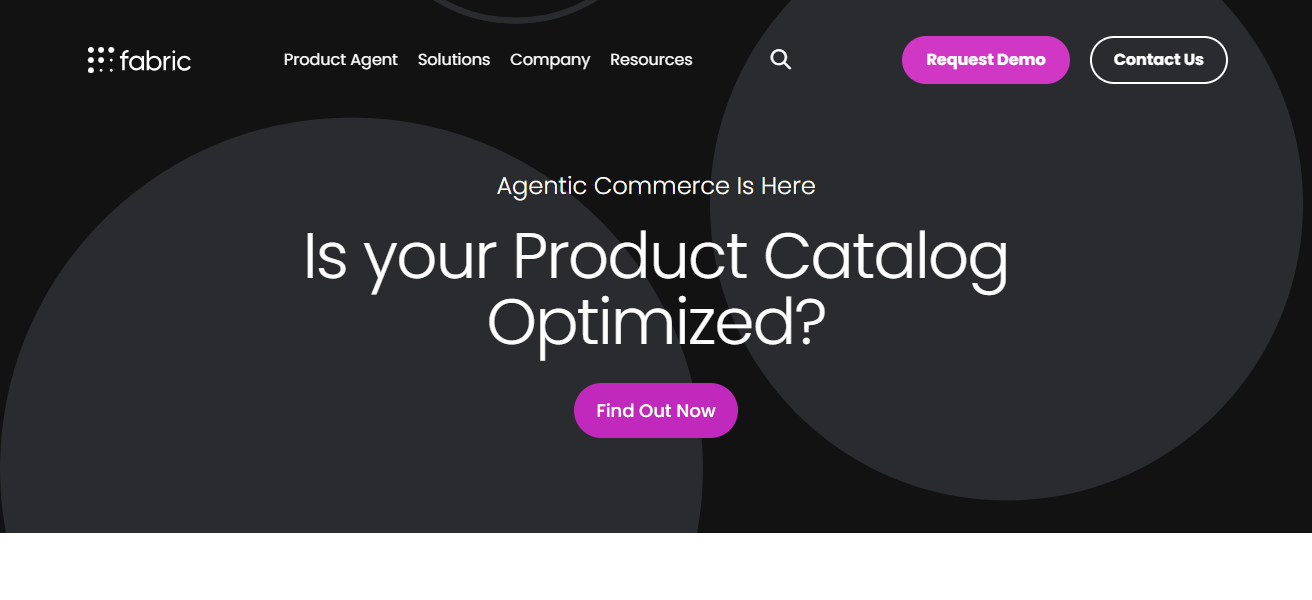Click the word 'Optimized?' in the headline

(x=656, y=322)
